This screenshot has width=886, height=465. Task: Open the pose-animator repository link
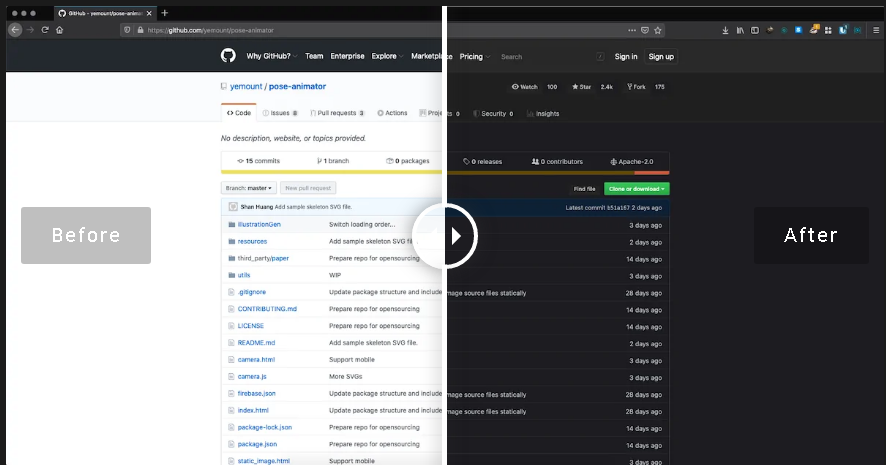pos(297,86)
